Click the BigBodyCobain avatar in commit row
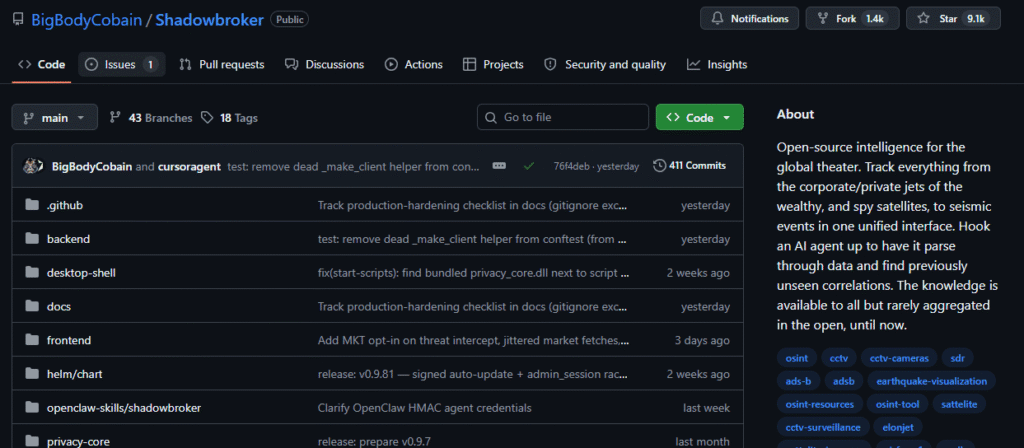The image size is (1024, 448). [x=33, y=166]
